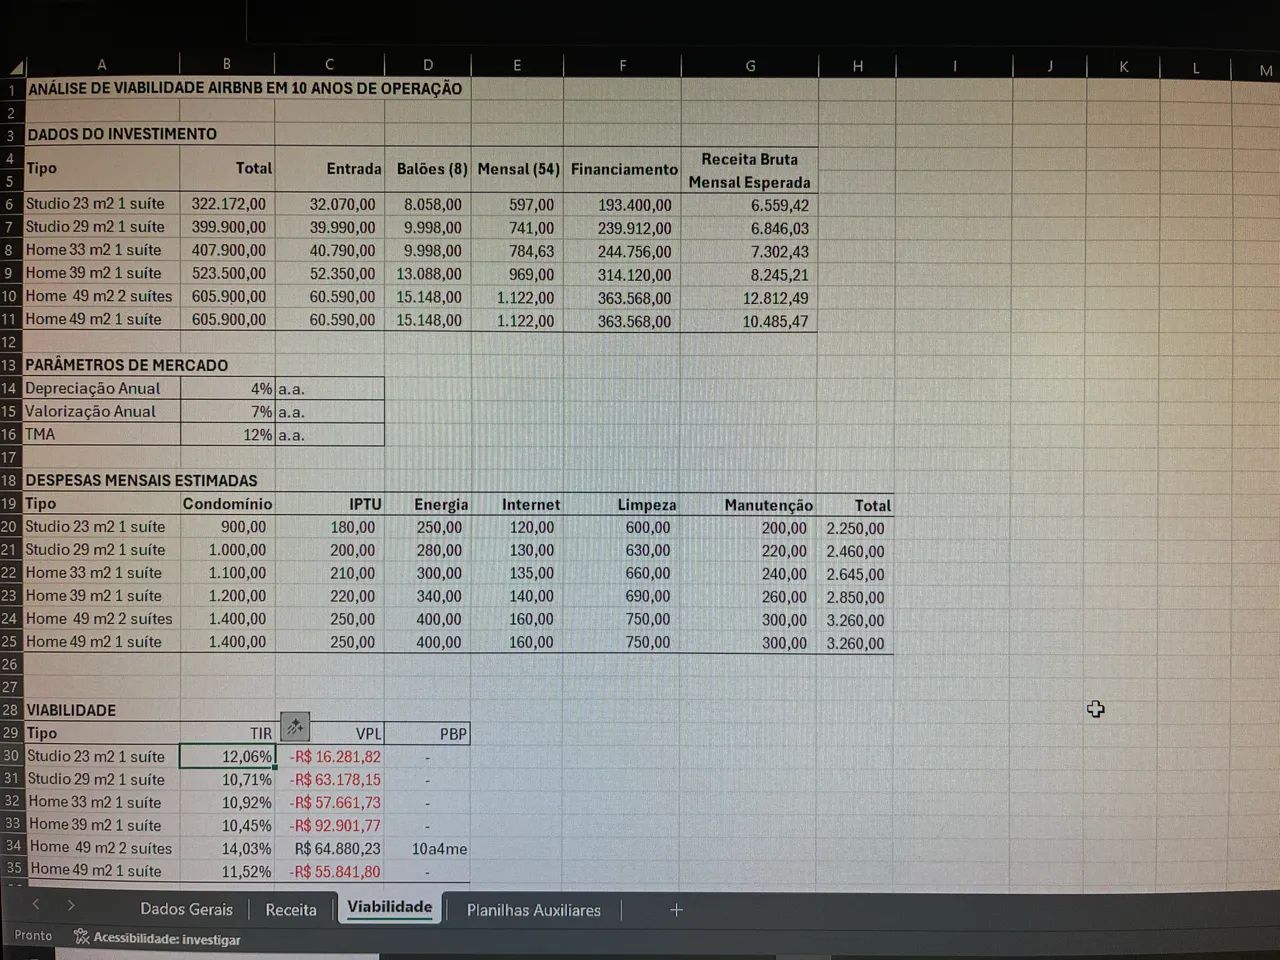
Task: Click the mensal value 784,63
Action: 530,251
